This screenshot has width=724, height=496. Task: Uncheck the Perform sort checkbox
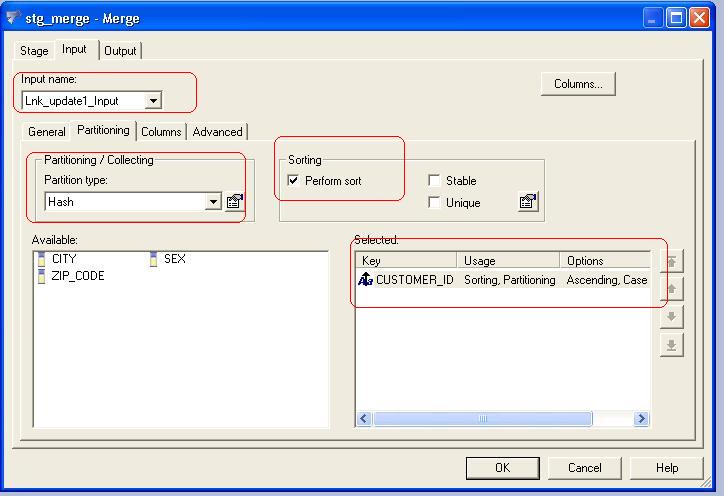[293, 181]
